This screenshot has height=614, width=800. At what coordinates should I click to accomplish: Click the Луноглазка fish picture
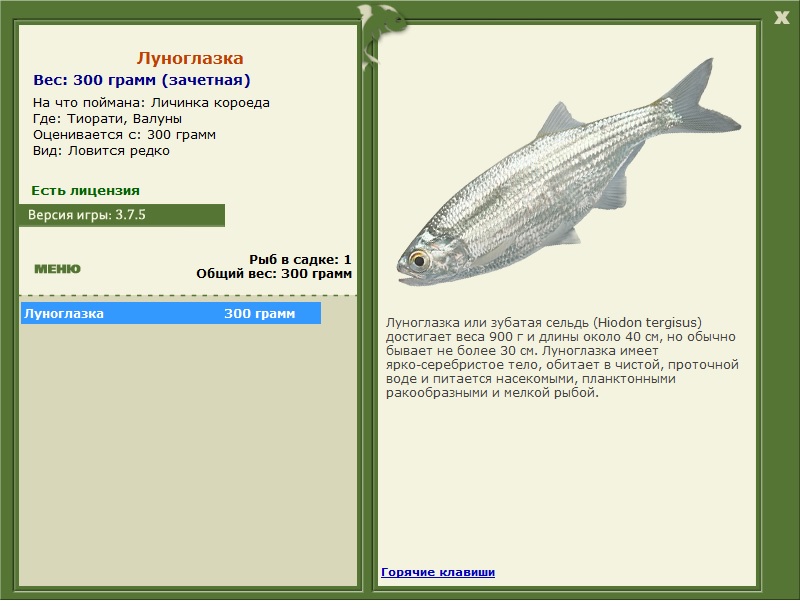568,173
